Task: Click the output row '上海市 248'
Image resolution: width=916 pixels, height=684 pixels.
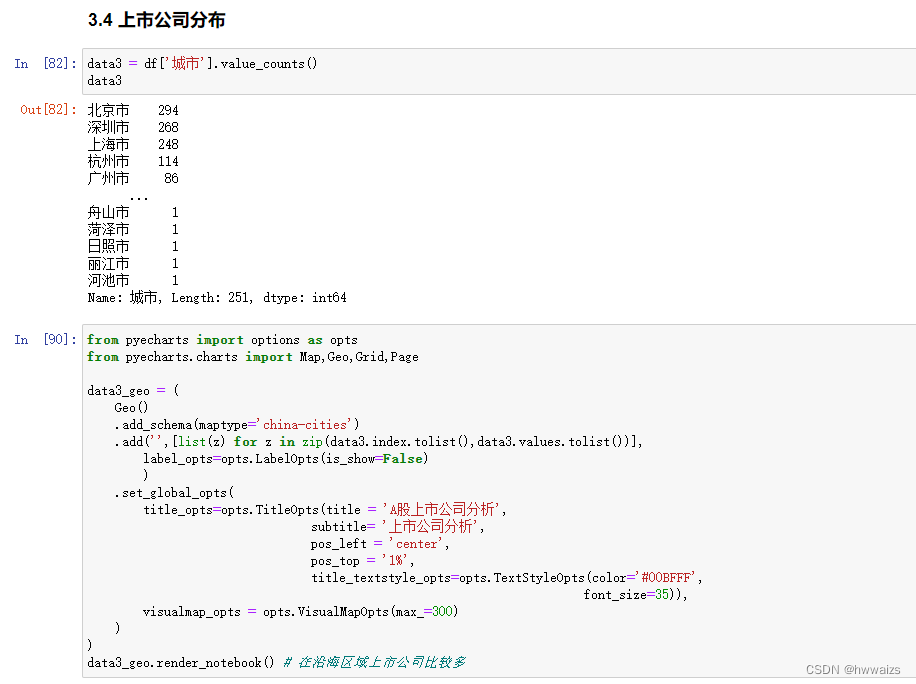Action: pyautogui.click(x=133, y=144)
